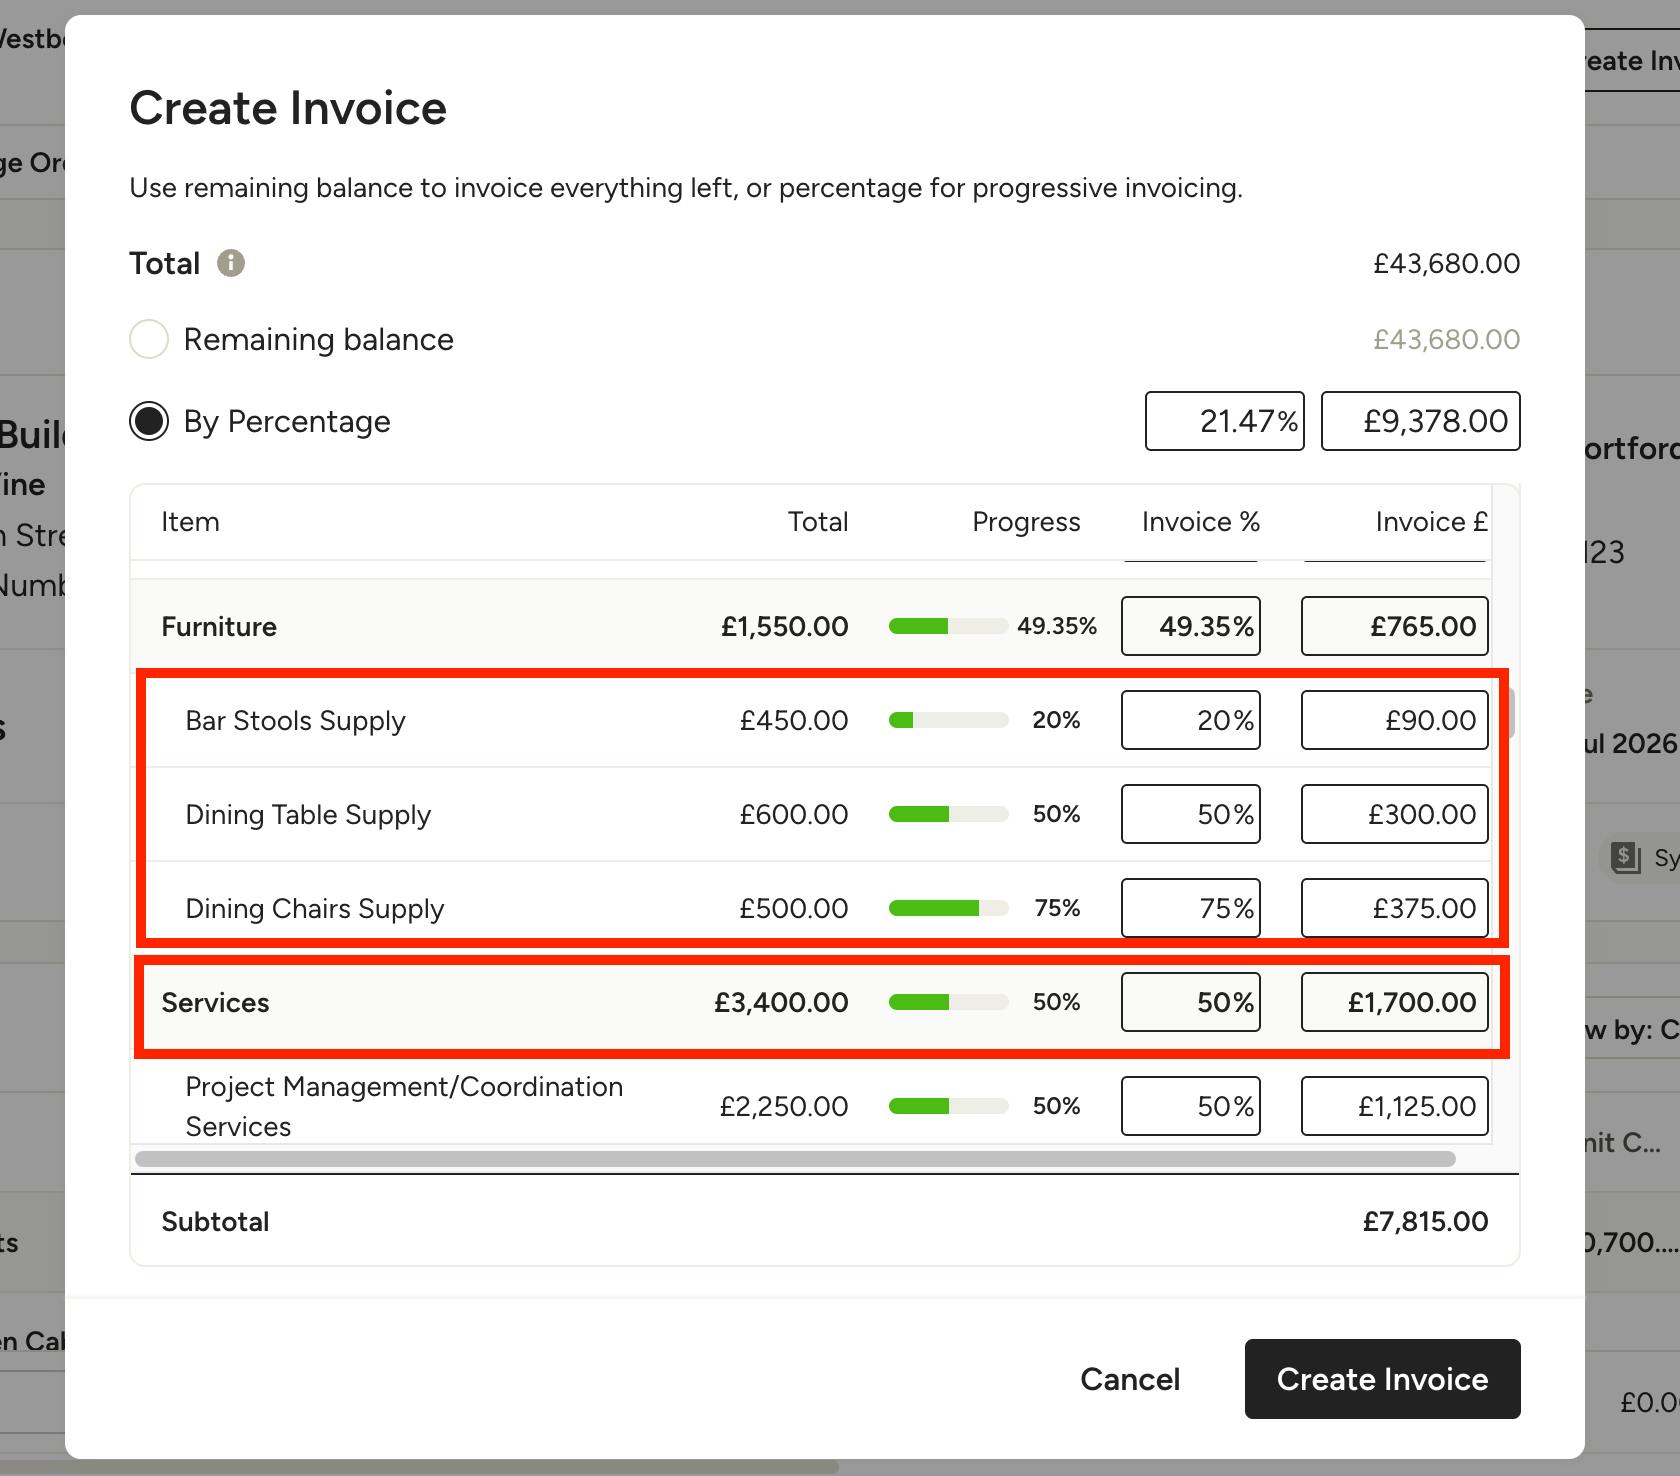
Task: Click the dollar document icon in background page
Action: 1626,857
